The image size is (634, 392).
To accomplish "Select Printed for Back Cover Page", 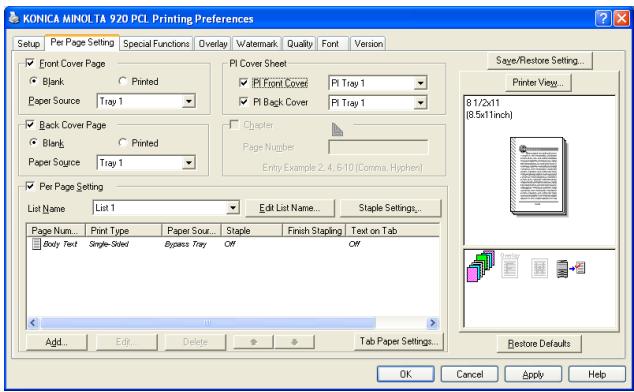I will pos(123,142).
